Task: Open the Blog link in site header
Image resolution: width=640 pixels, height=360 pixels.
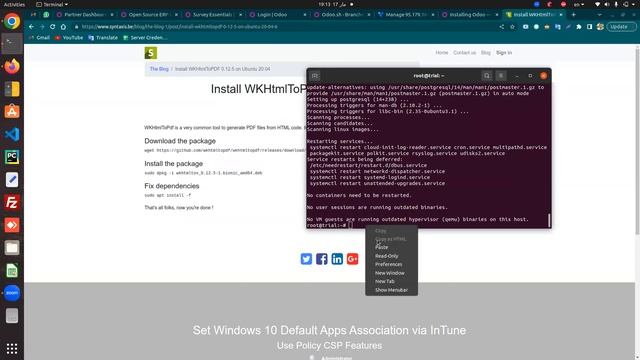Action: (486, 53)
